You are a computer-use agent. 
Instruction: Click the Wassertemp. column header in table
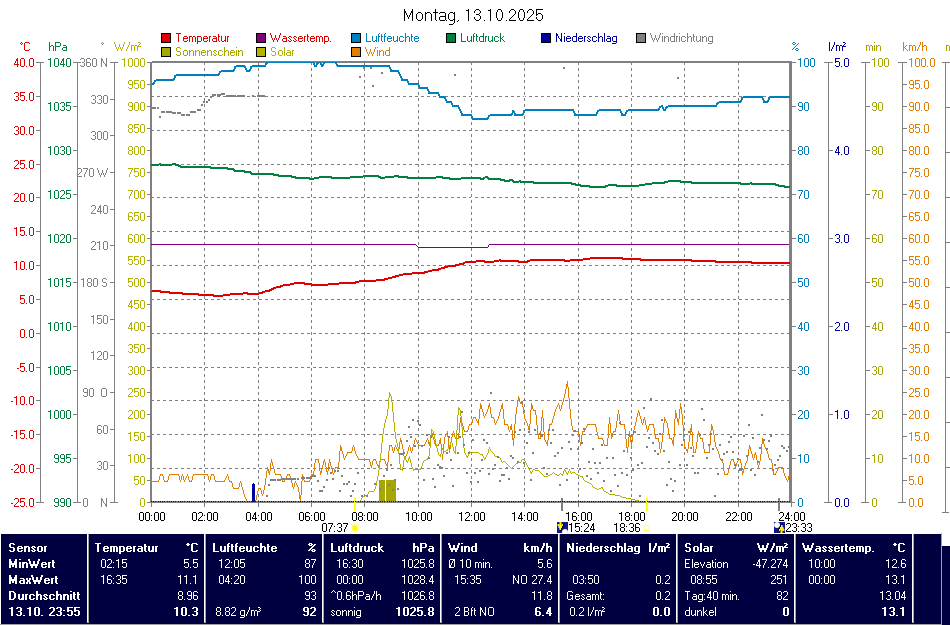pos(838,548)
